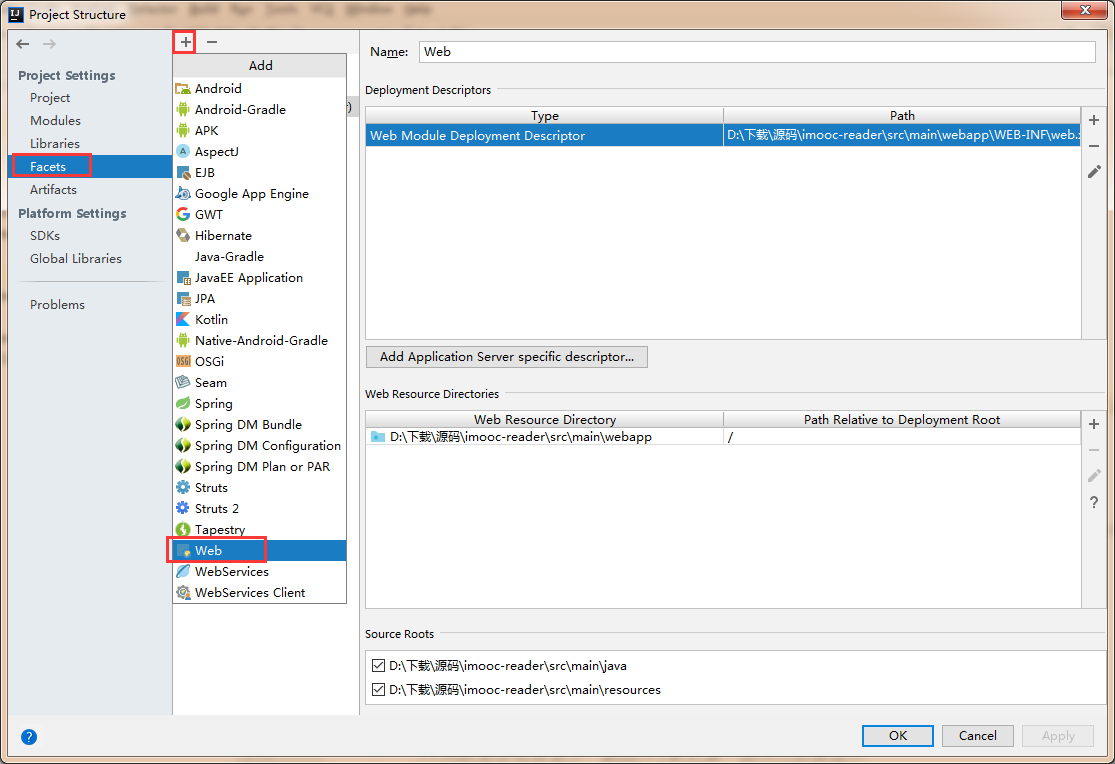Choose Kotlin facet
1115x764 pixels.
pos(260,319)
